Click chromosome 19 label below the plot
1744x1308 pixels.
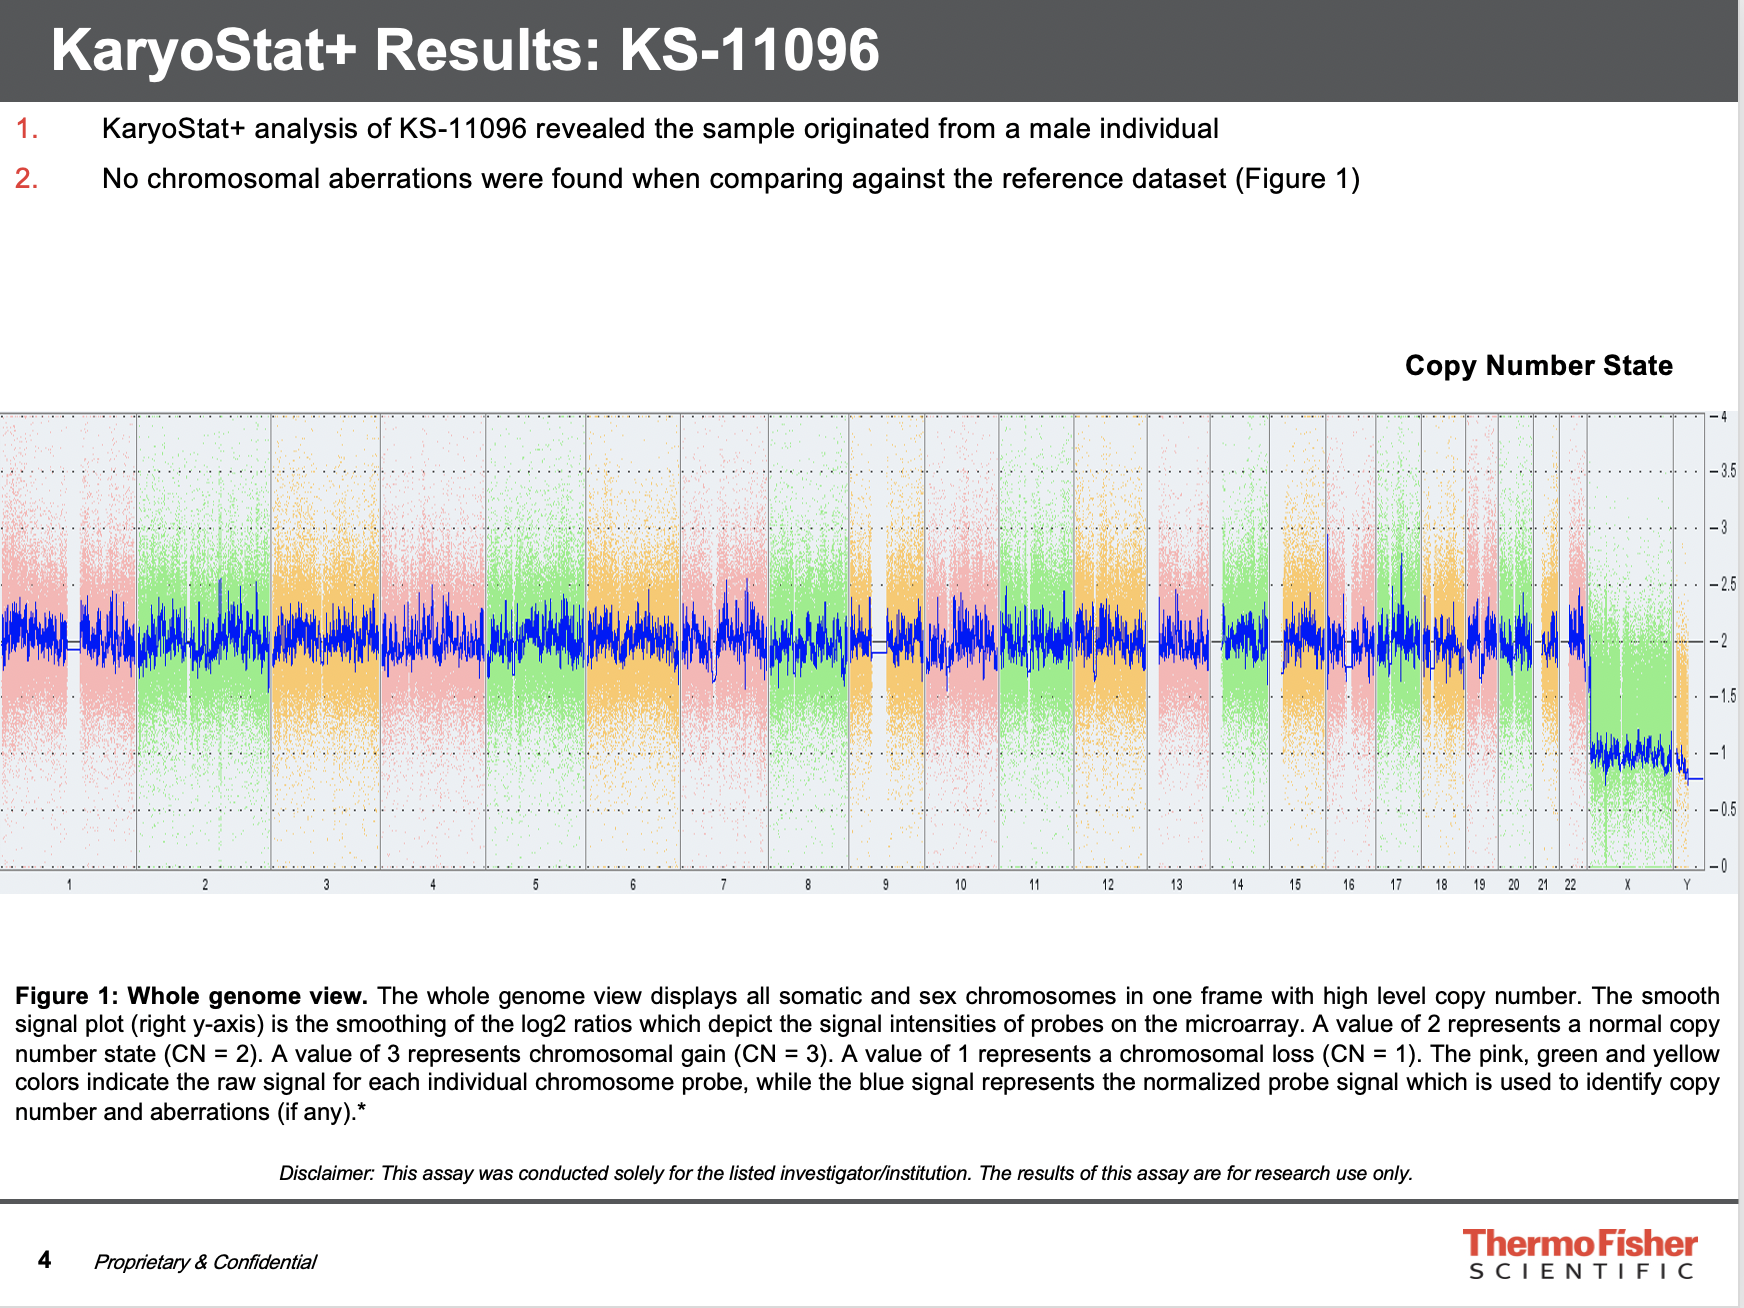click(1480, 885)
